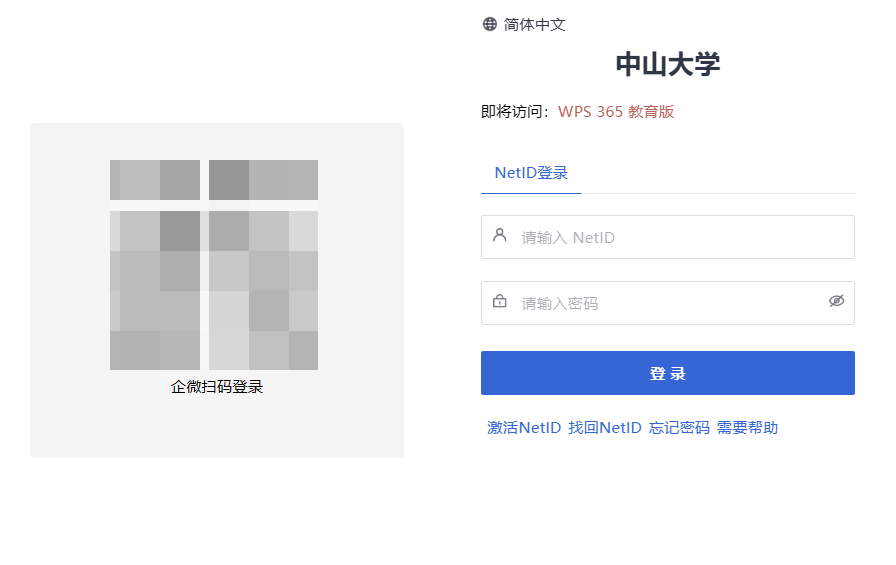Click the 企微扫码登录 label
Viewport: 896px width, 565px height.
pyautogui.click(x=217, y=387)
